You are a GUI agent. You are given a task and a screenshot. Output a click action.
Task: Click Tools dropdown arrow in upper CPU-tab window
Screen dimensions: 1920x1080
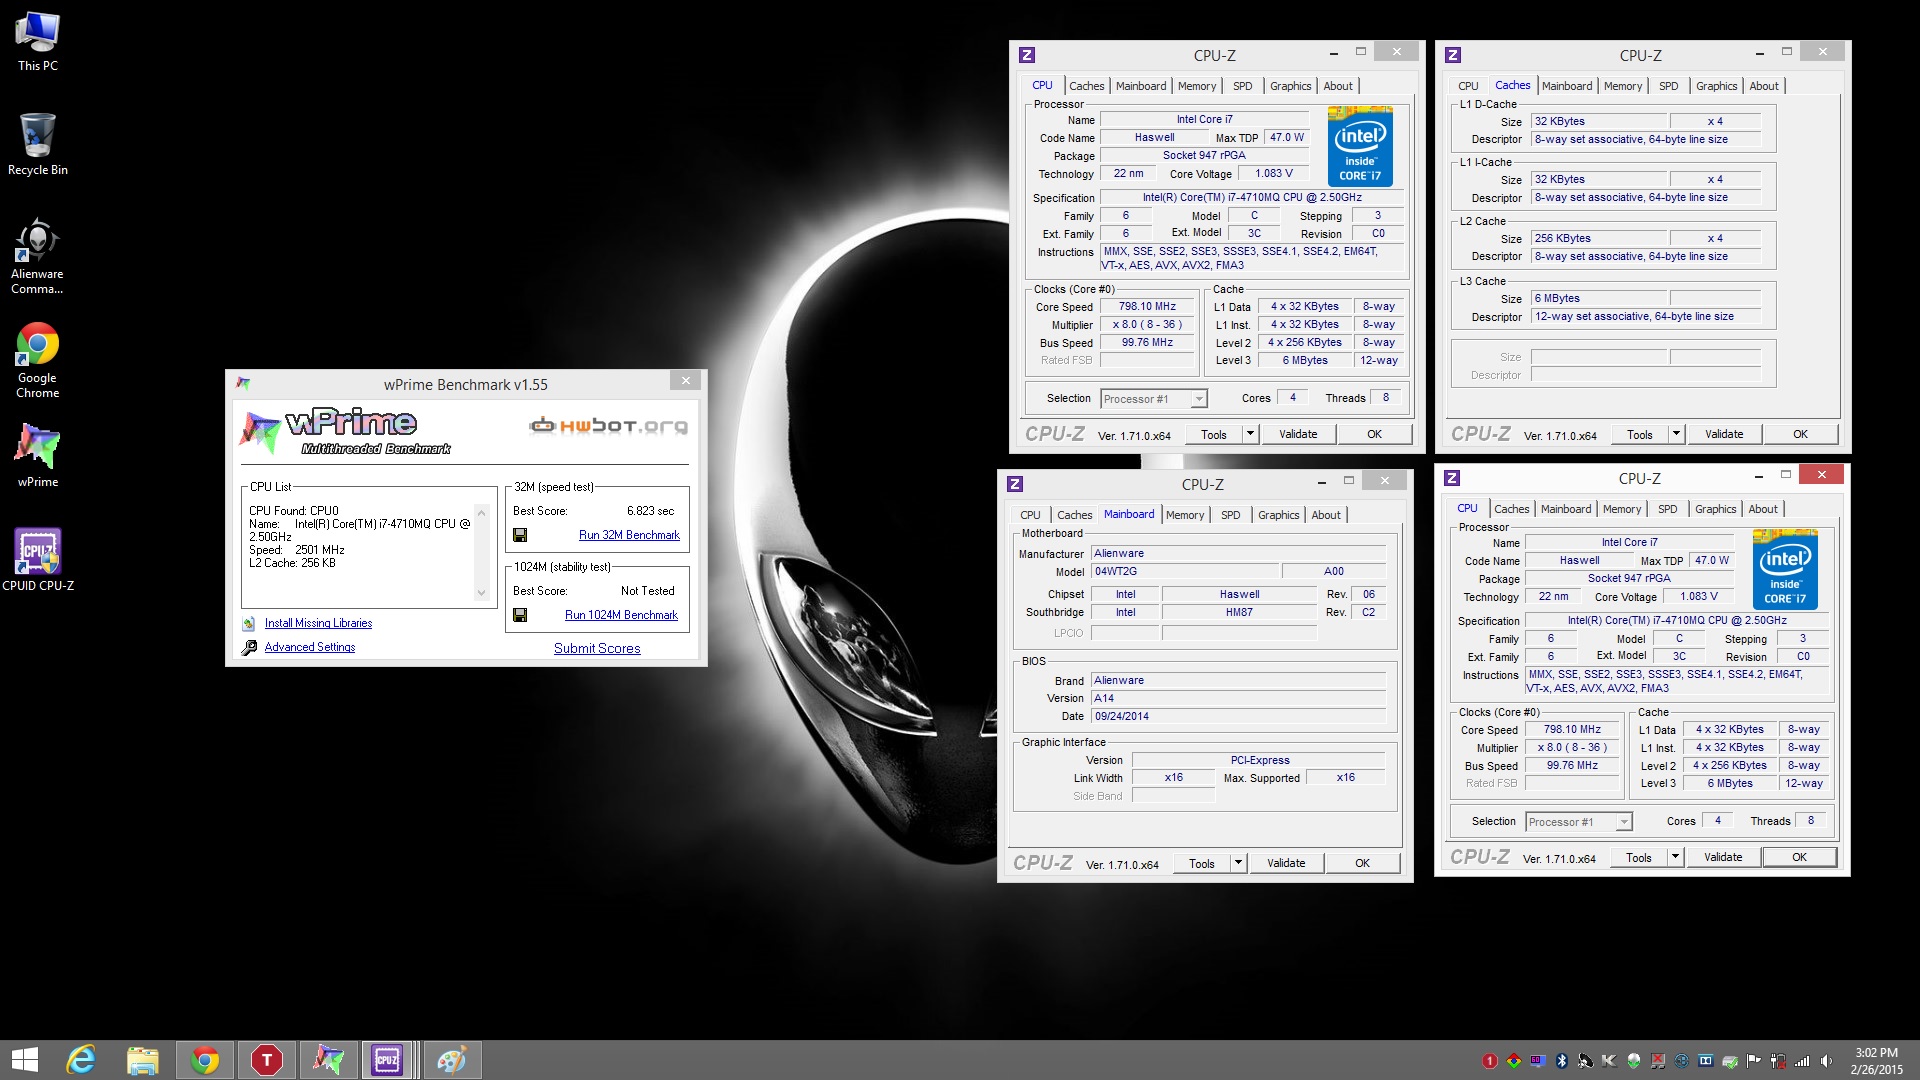click(x=1250, y=434)
